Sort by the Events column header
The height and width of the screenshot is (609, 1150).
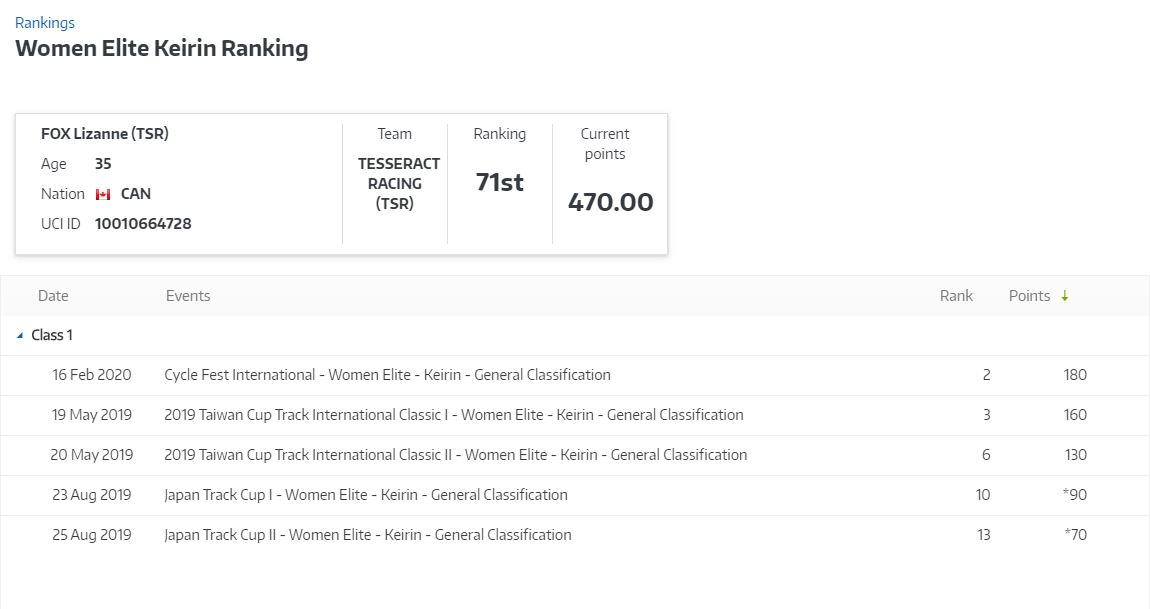pos(188,296)
